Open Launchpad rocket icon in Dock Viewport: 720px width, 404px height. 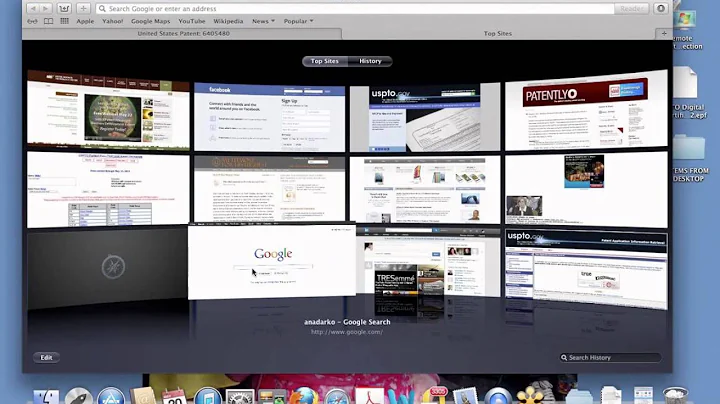tap(78, 396)
